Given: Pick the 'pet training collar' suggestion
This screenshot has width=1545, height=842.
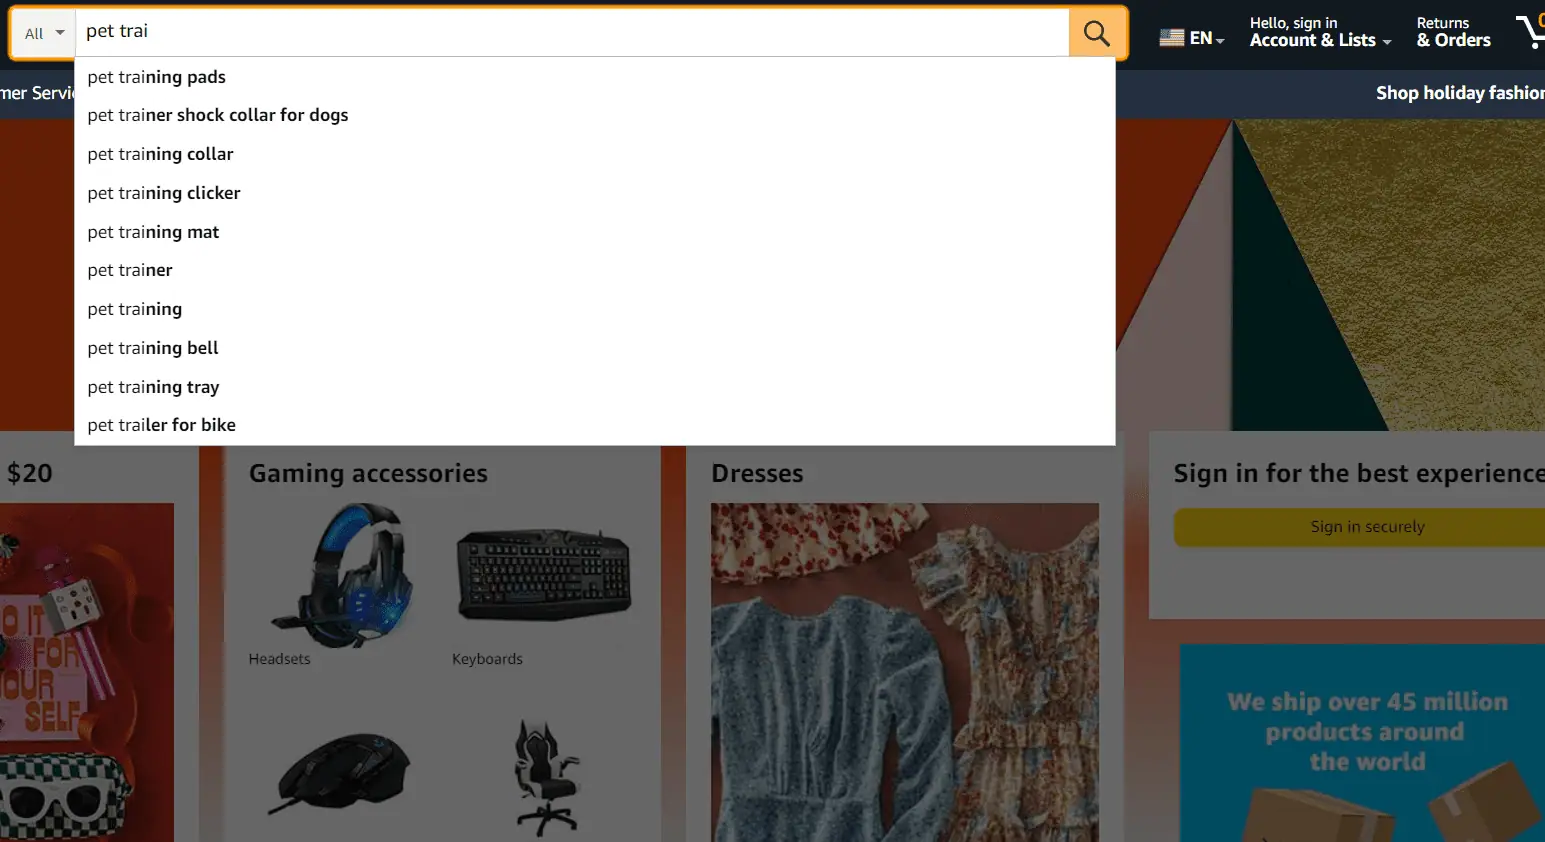Looking at the screenshot, I should coord(160,154).
